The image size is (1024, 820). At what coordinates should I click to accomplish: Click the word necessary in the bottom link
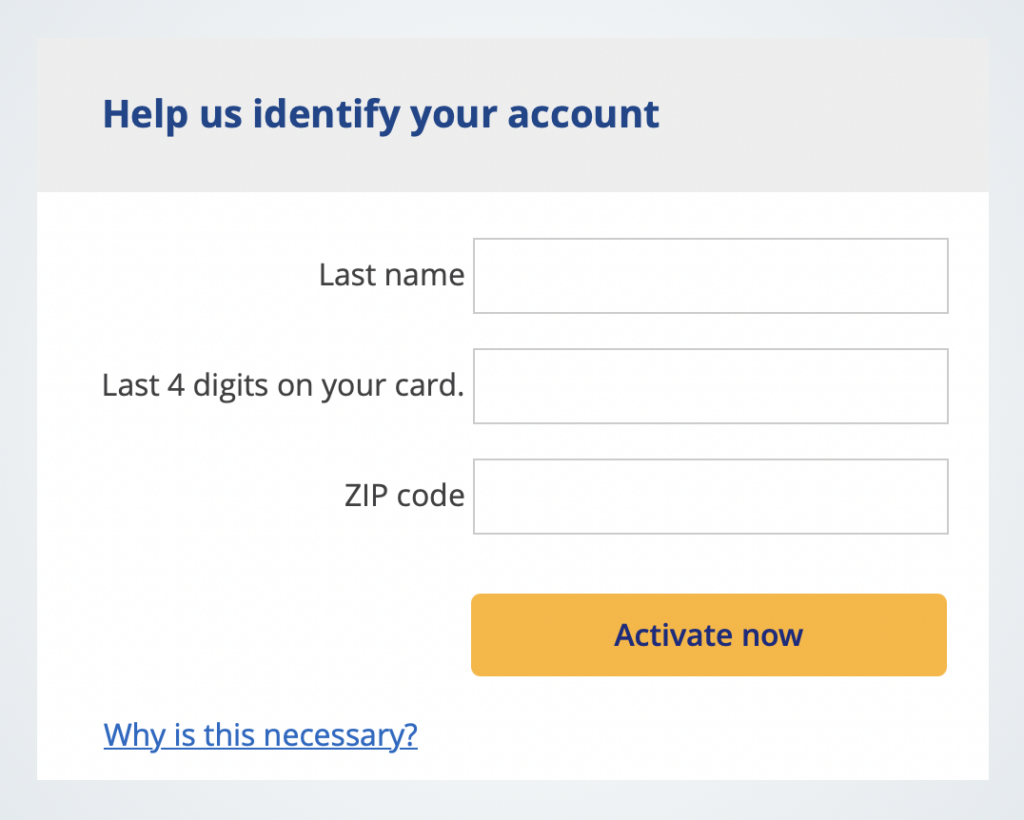click(343, 736)
